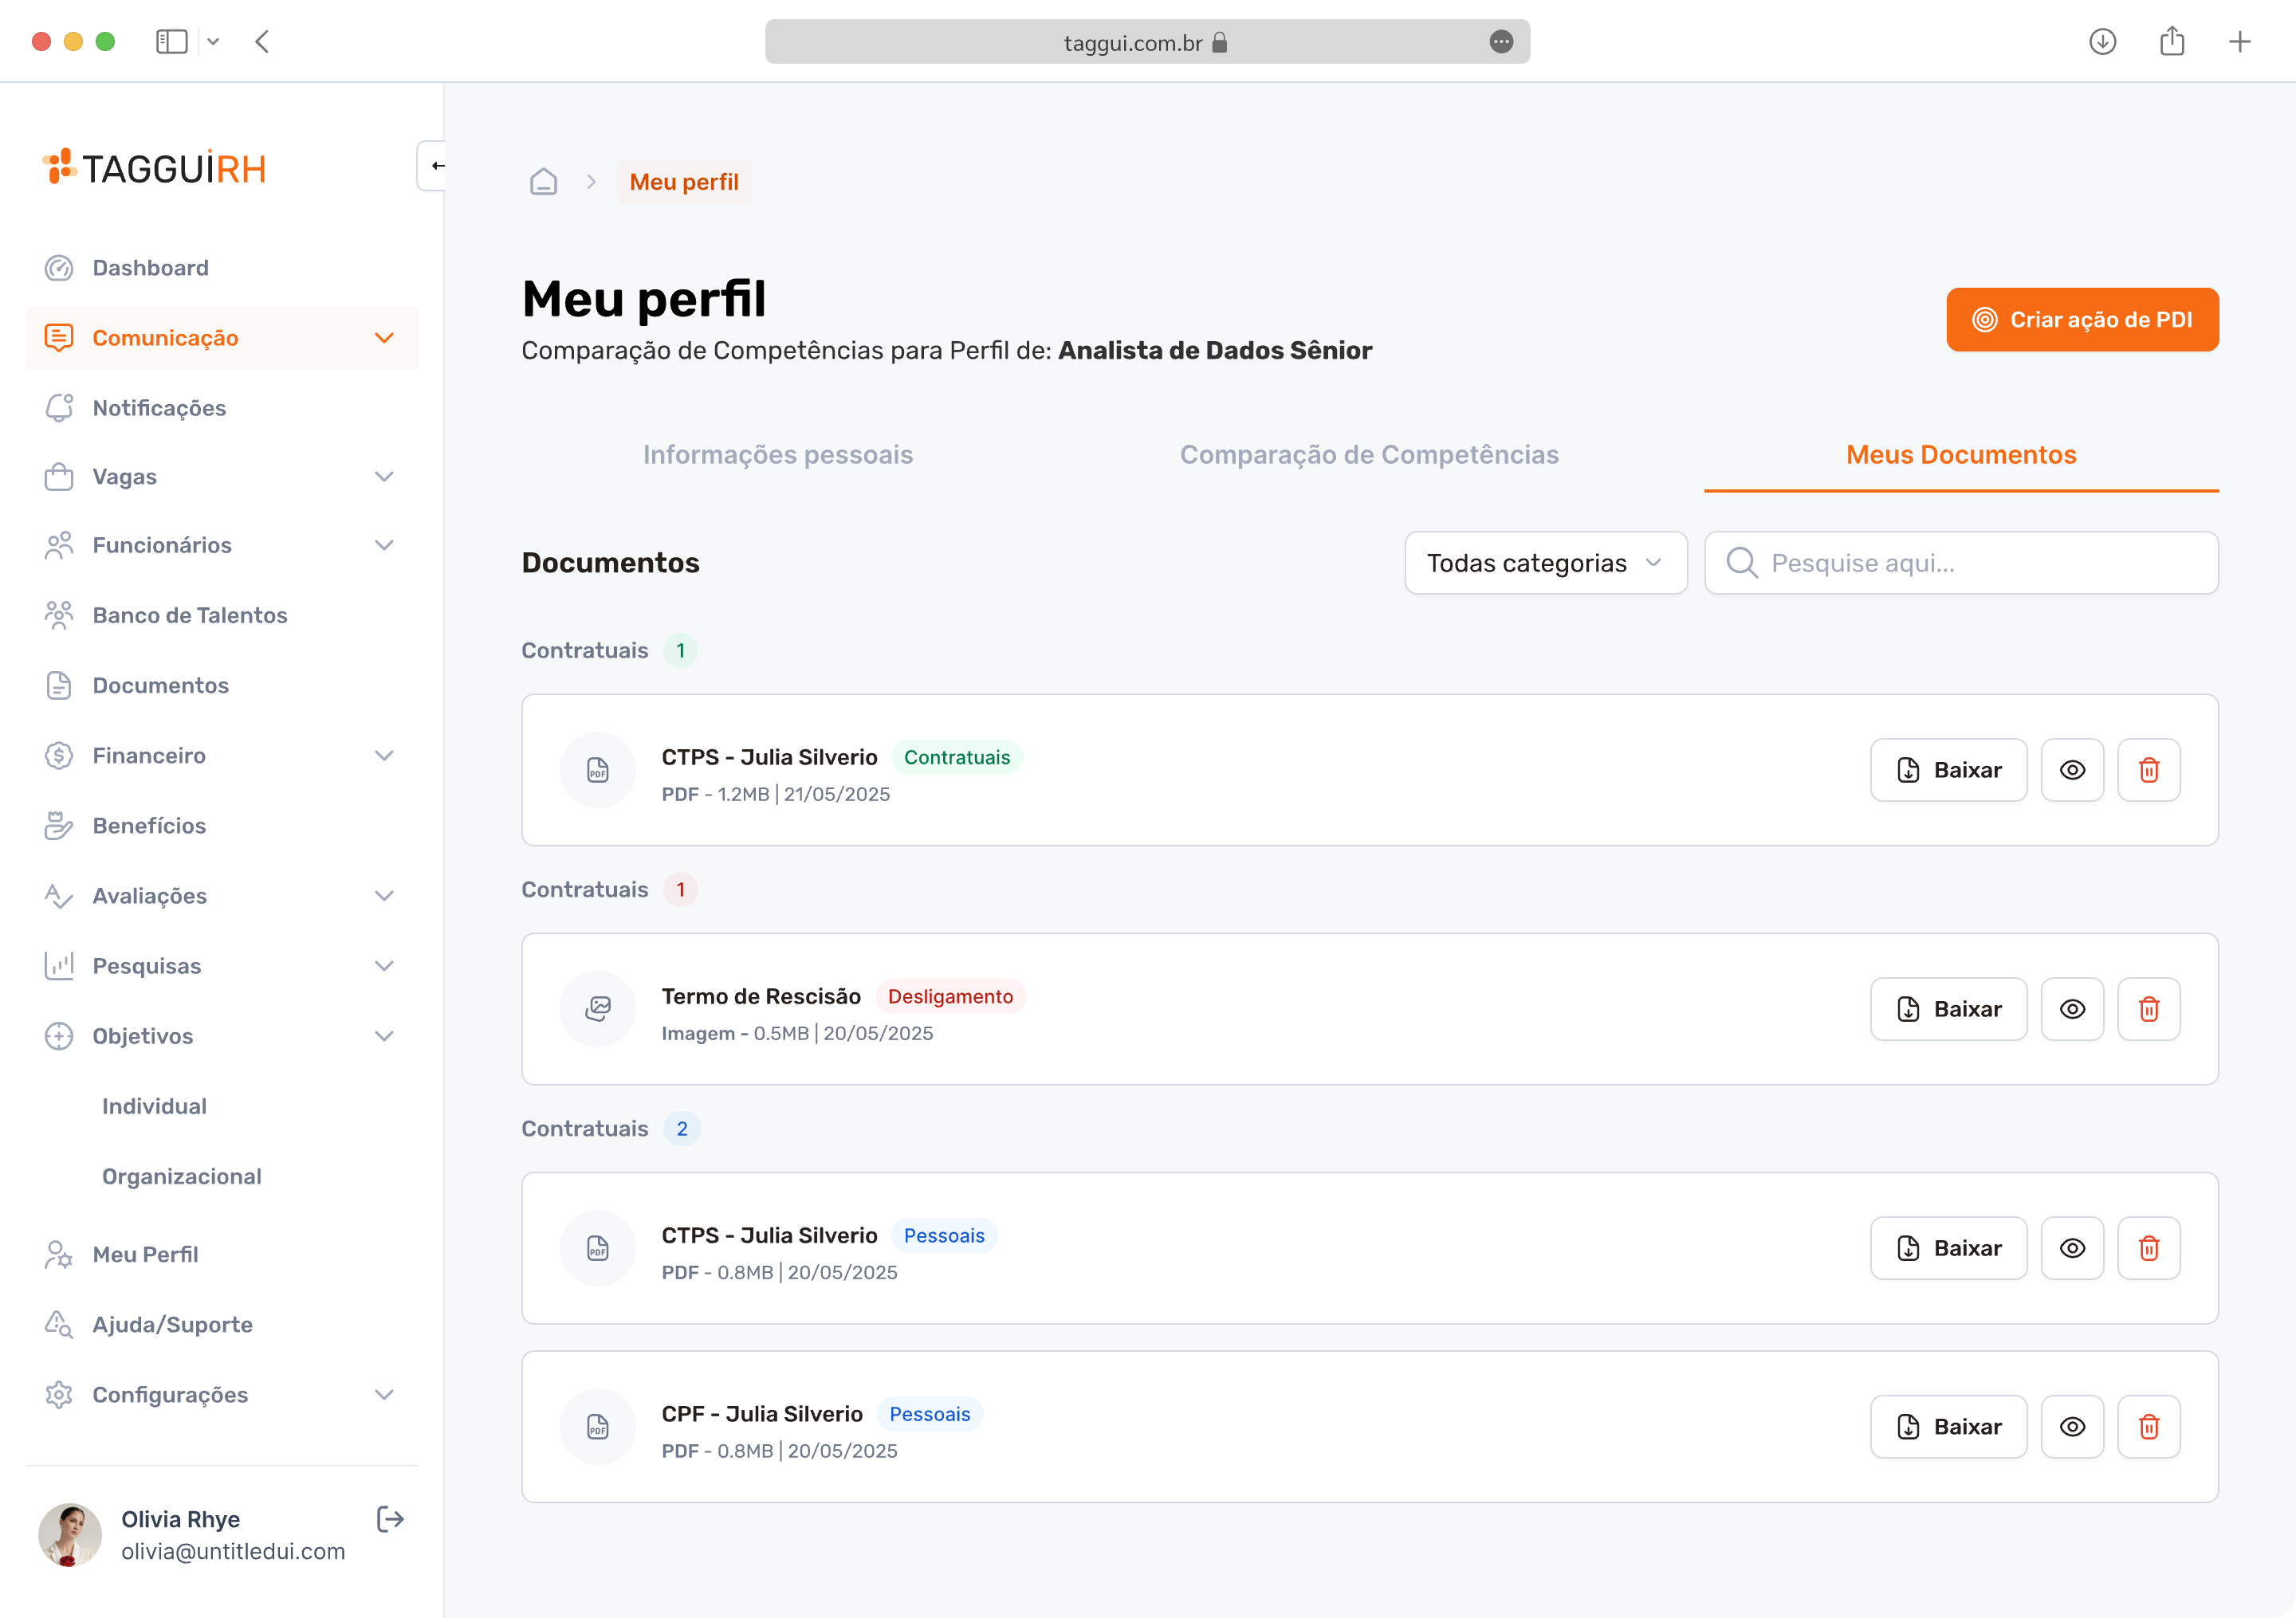The height and width of the screenshot is (1618, 2296).
Task: Show CPF - Julia Silverio with eye icon
Action: coord(2072,1426)
